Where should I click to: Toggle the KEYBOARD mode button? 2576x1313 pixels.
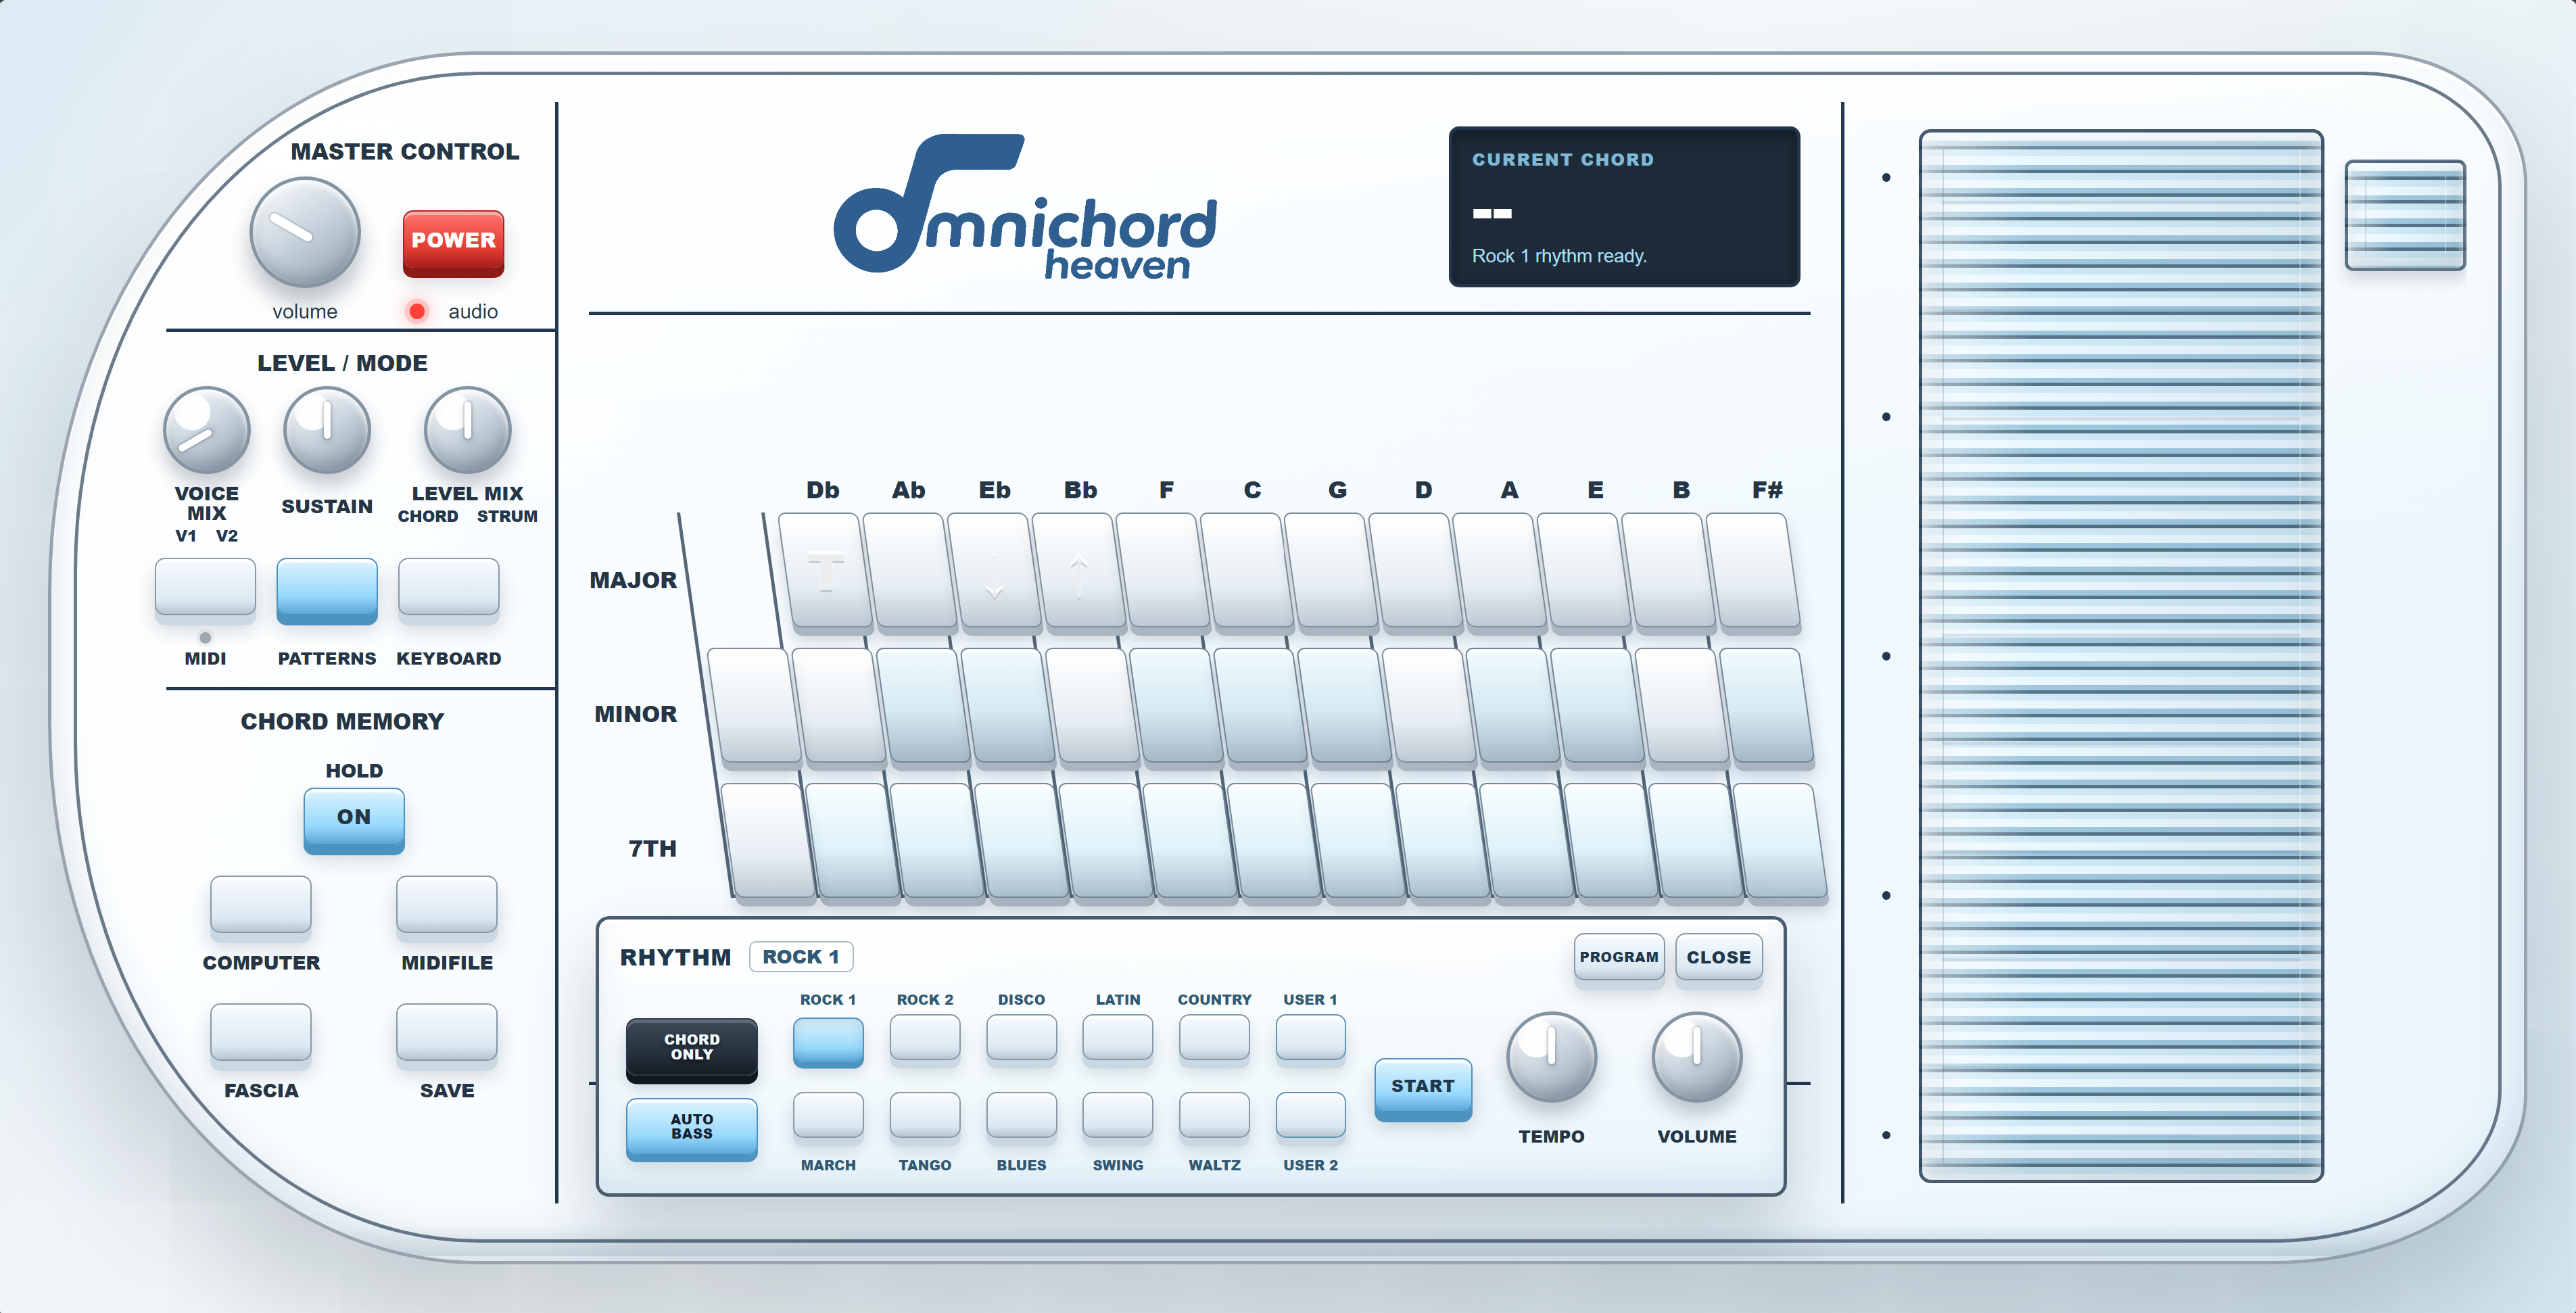[x=448, y=590]
